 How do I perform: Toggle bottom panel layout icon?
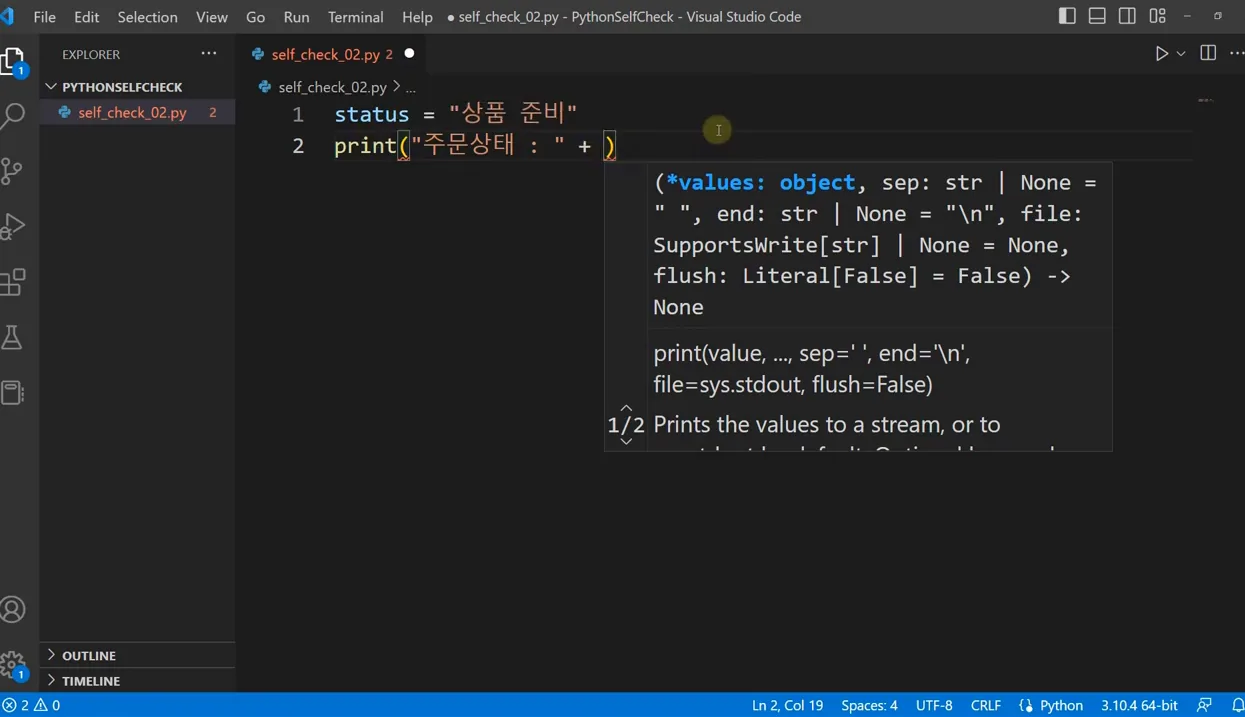tap(1097, 16)
